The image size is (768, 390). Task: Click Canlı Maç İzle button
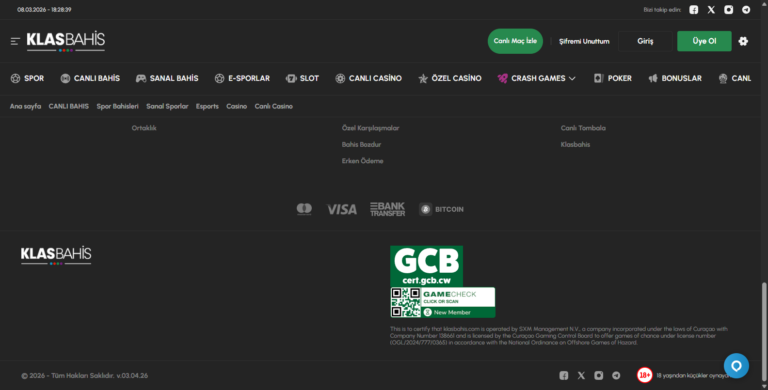[515, 41]
